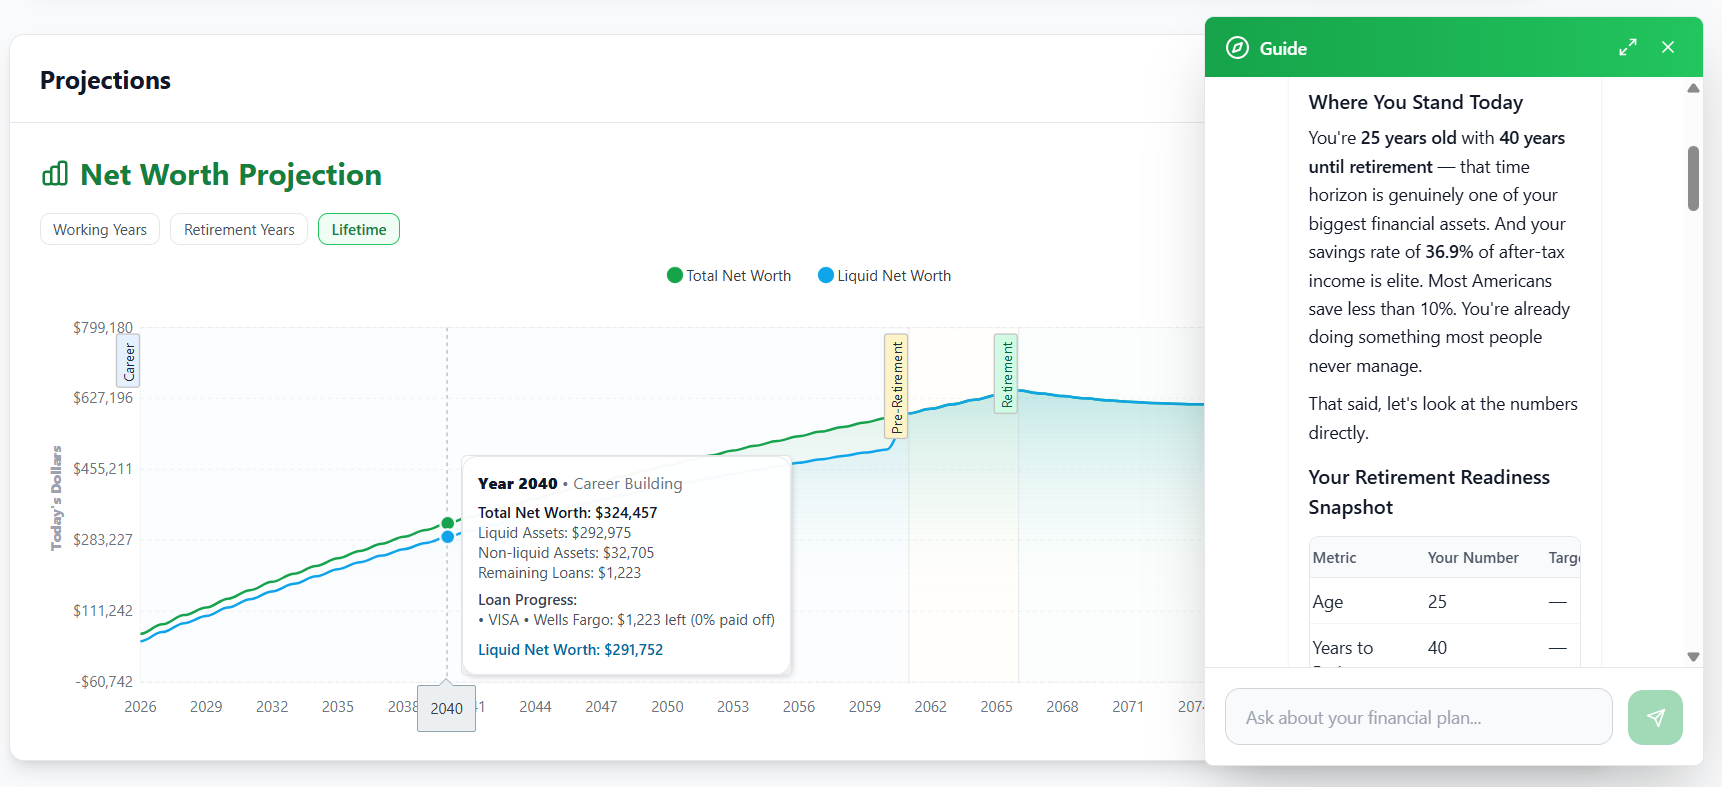Click the Projections page heading
This screenshot has width=1722, height=787.
click(x=105, y=80)
